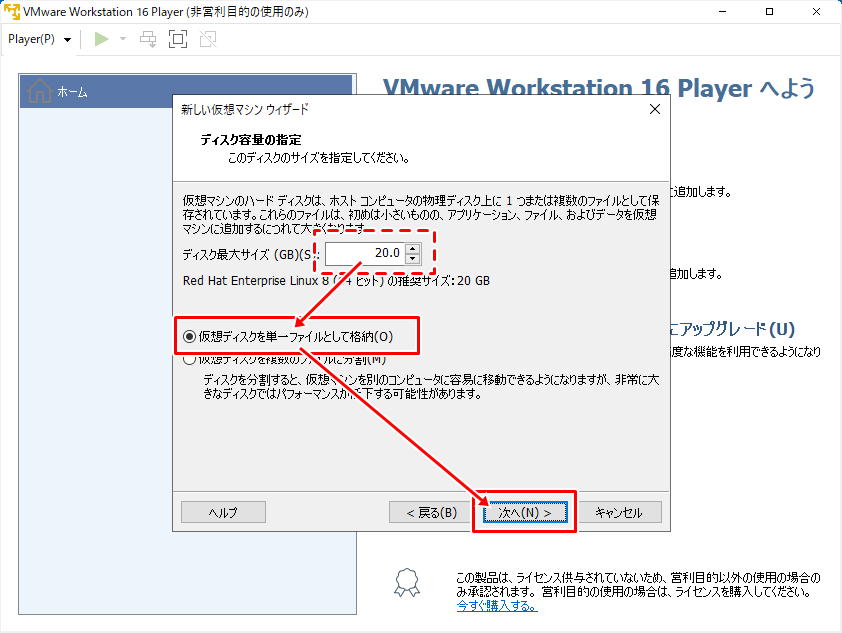Select the split virtual disk into multiple files option
The image size is (842, 633).
point(190,360)
